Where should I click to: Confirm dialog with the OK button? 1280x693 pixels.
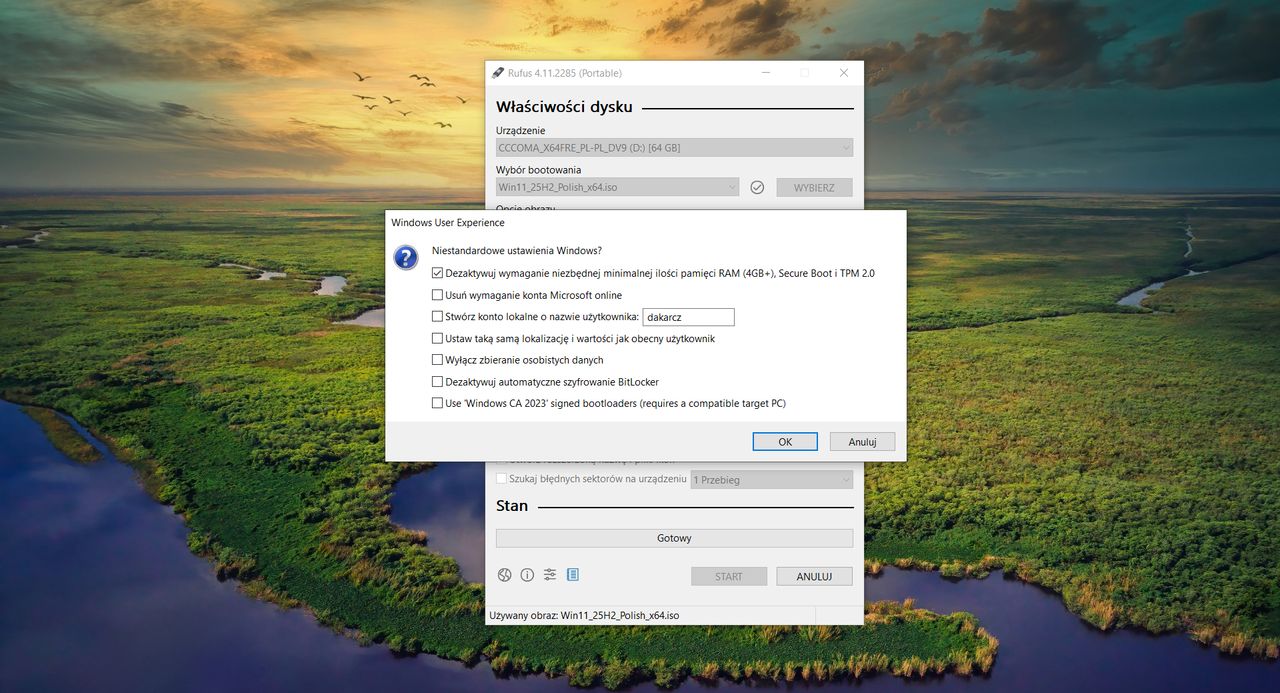coord(785,441)
